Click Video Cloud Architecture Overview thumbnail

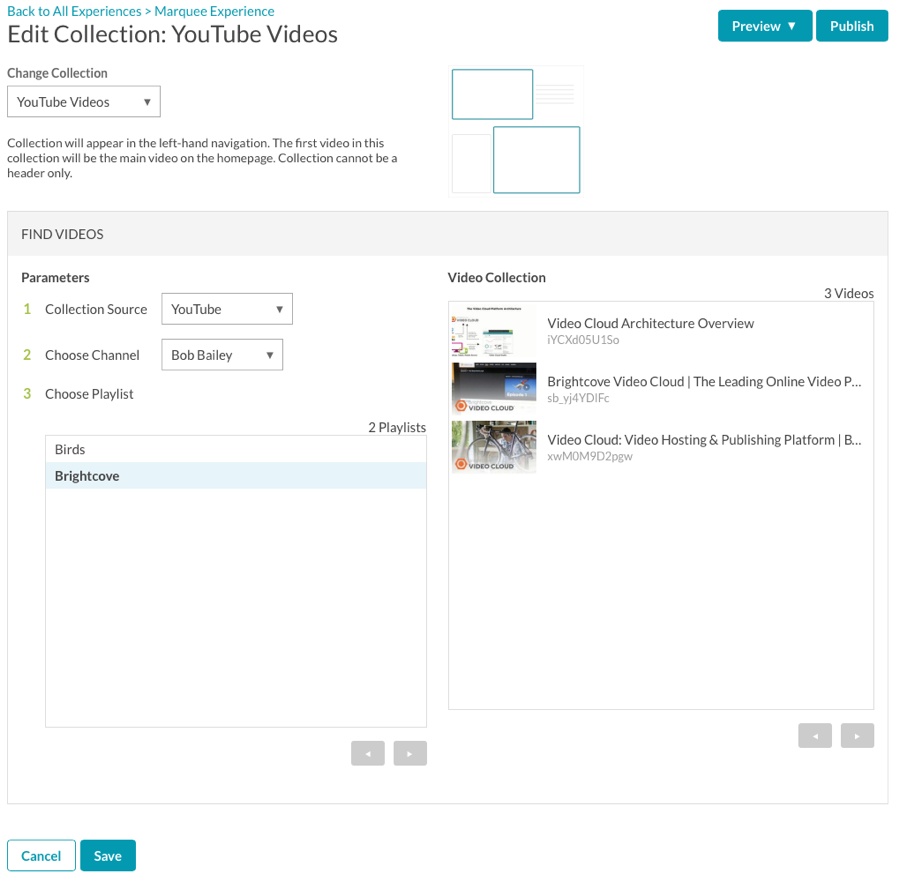click(494, 332)
